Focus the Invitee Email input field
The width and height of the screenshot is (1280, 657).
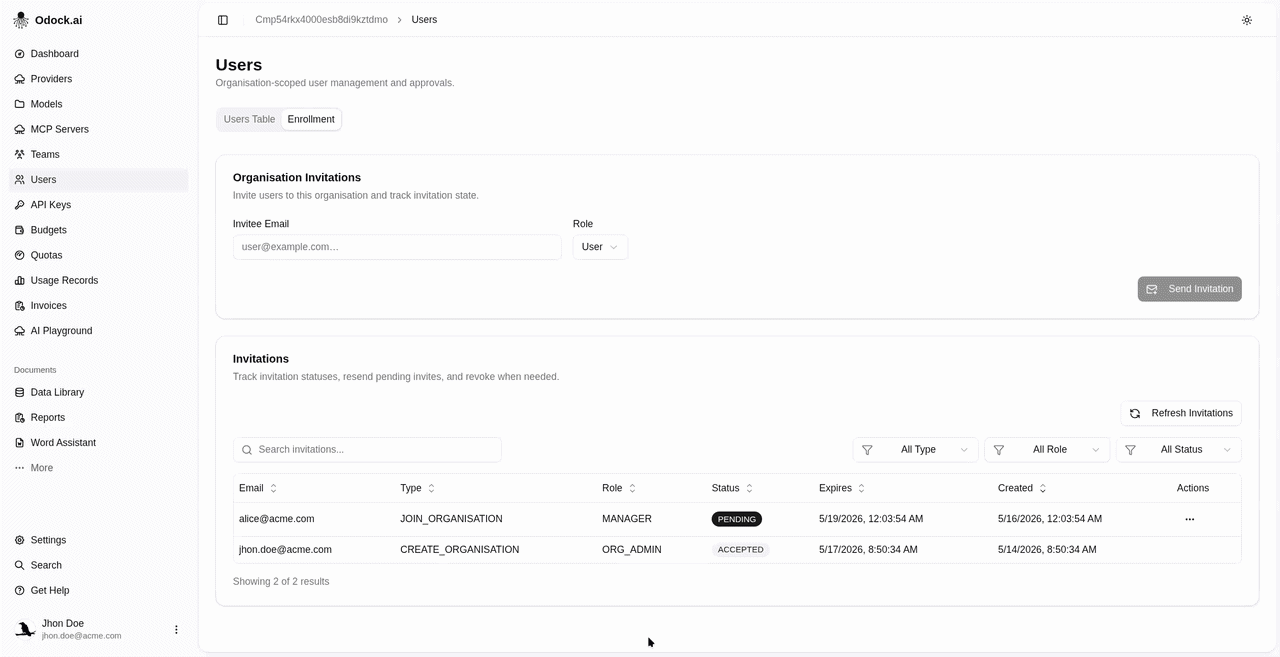click(x=397, y=247)
